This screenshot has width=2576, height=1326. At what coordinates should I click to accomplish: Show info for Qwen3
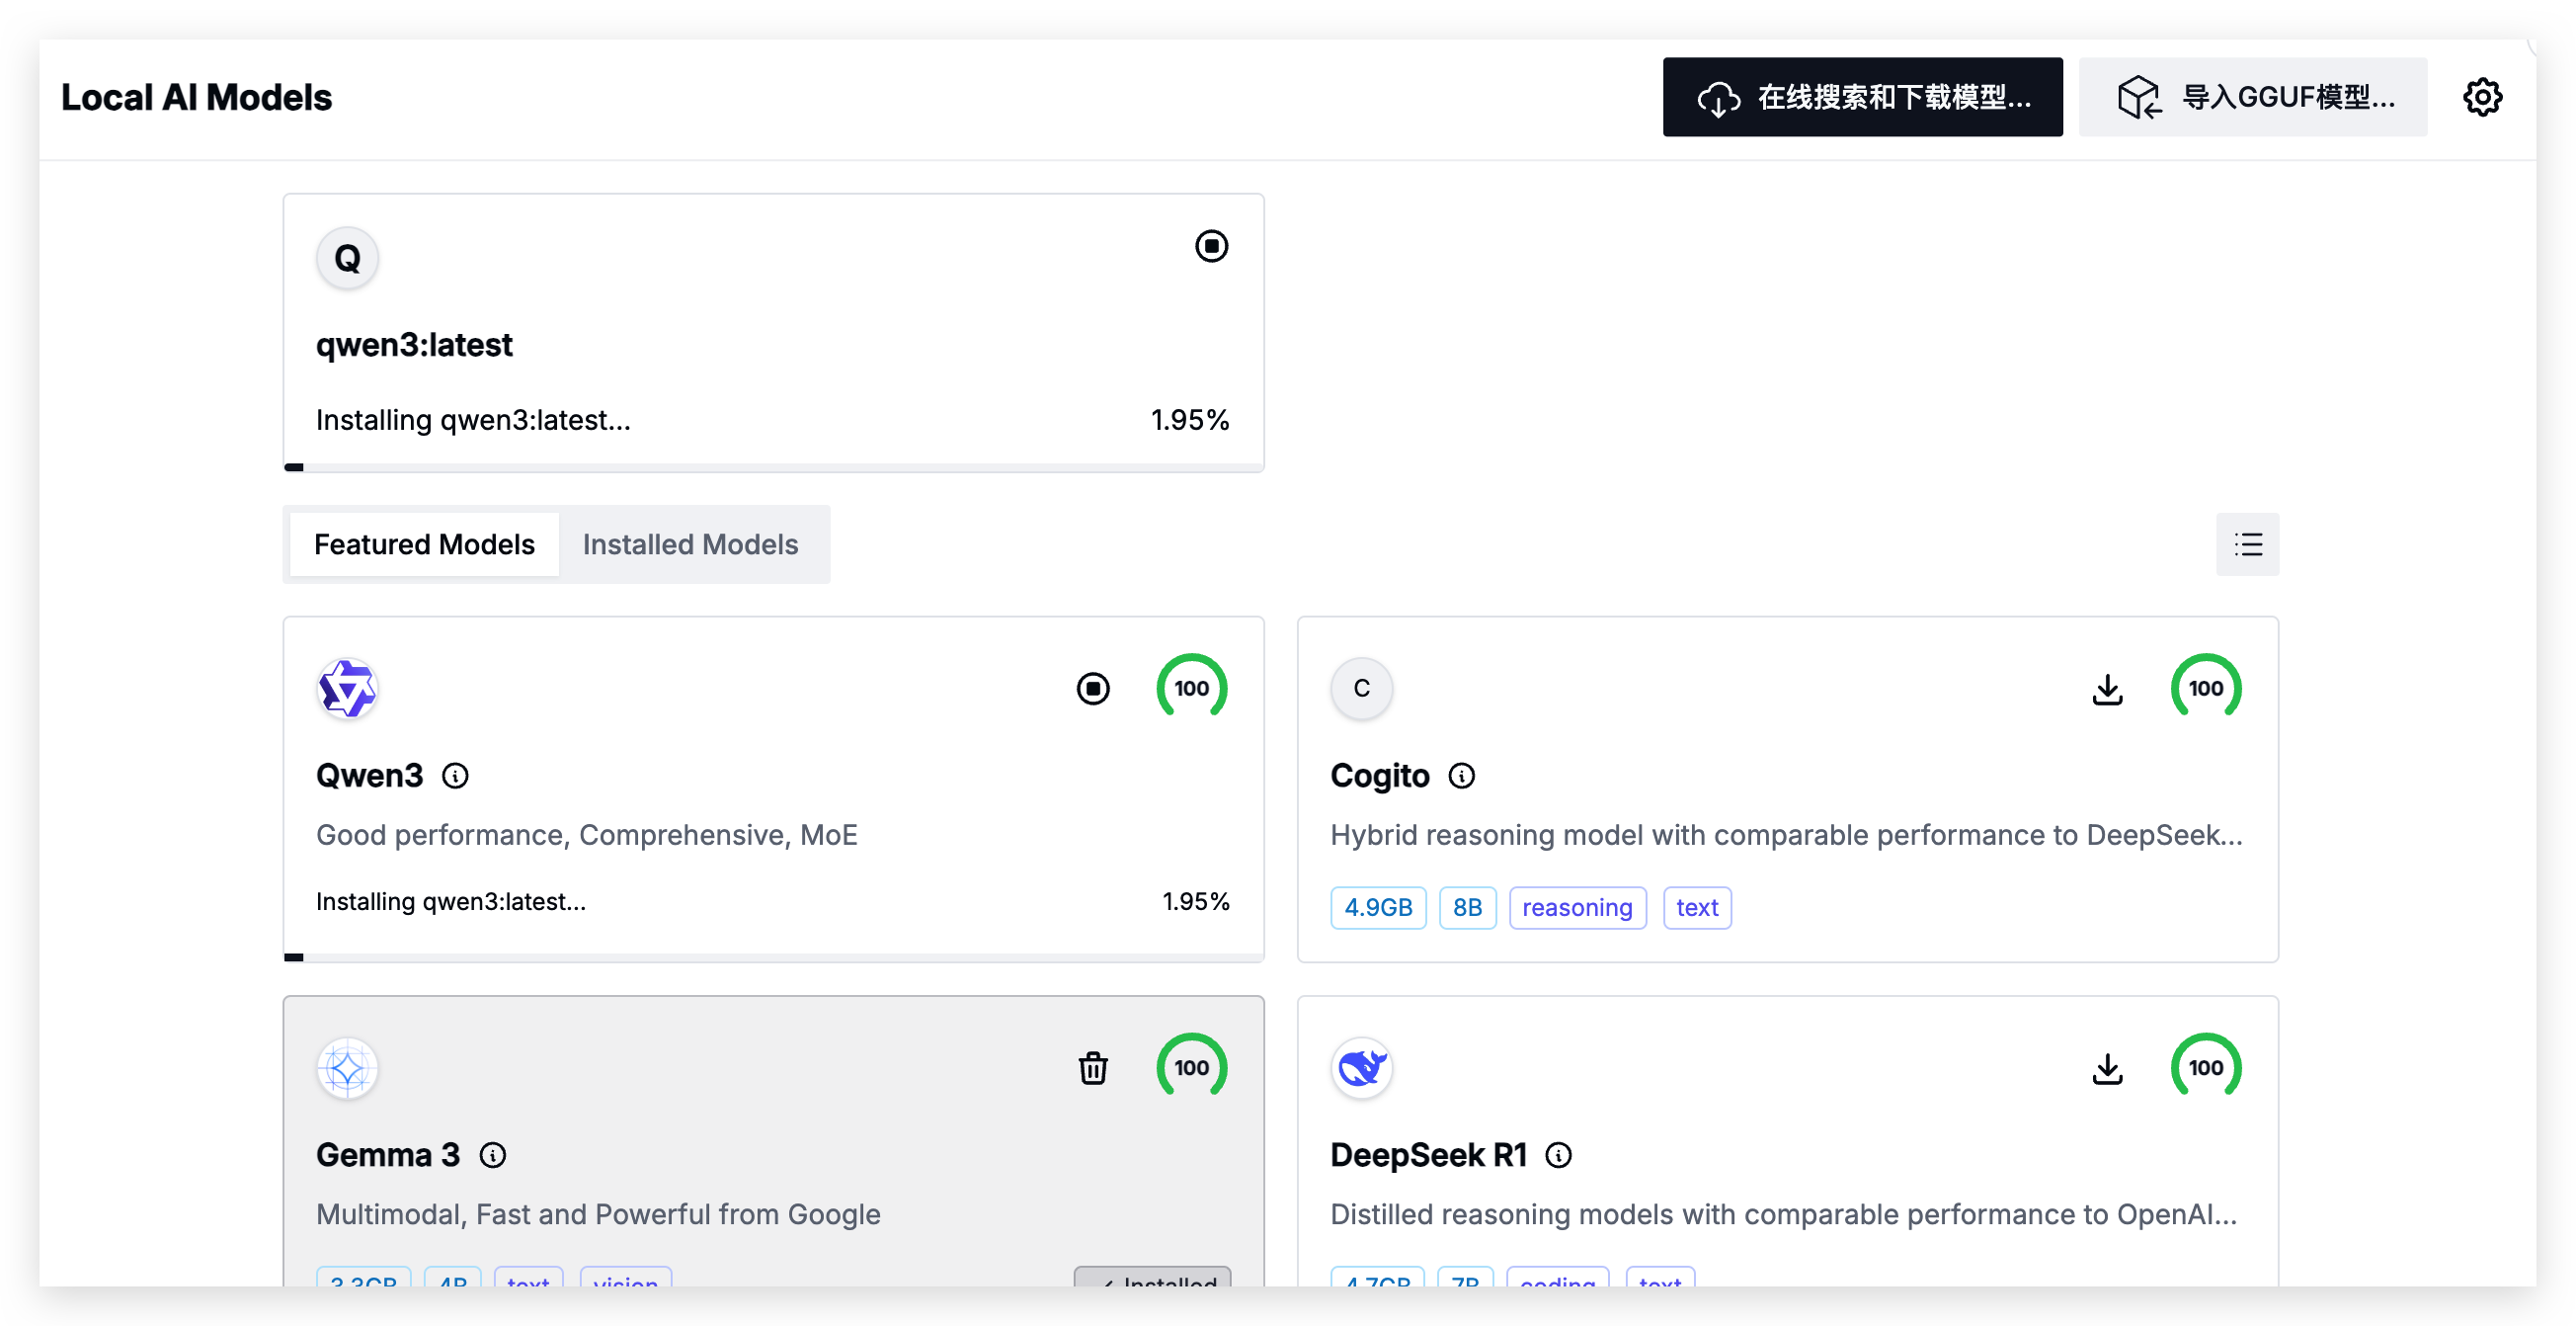coord(455,776)
